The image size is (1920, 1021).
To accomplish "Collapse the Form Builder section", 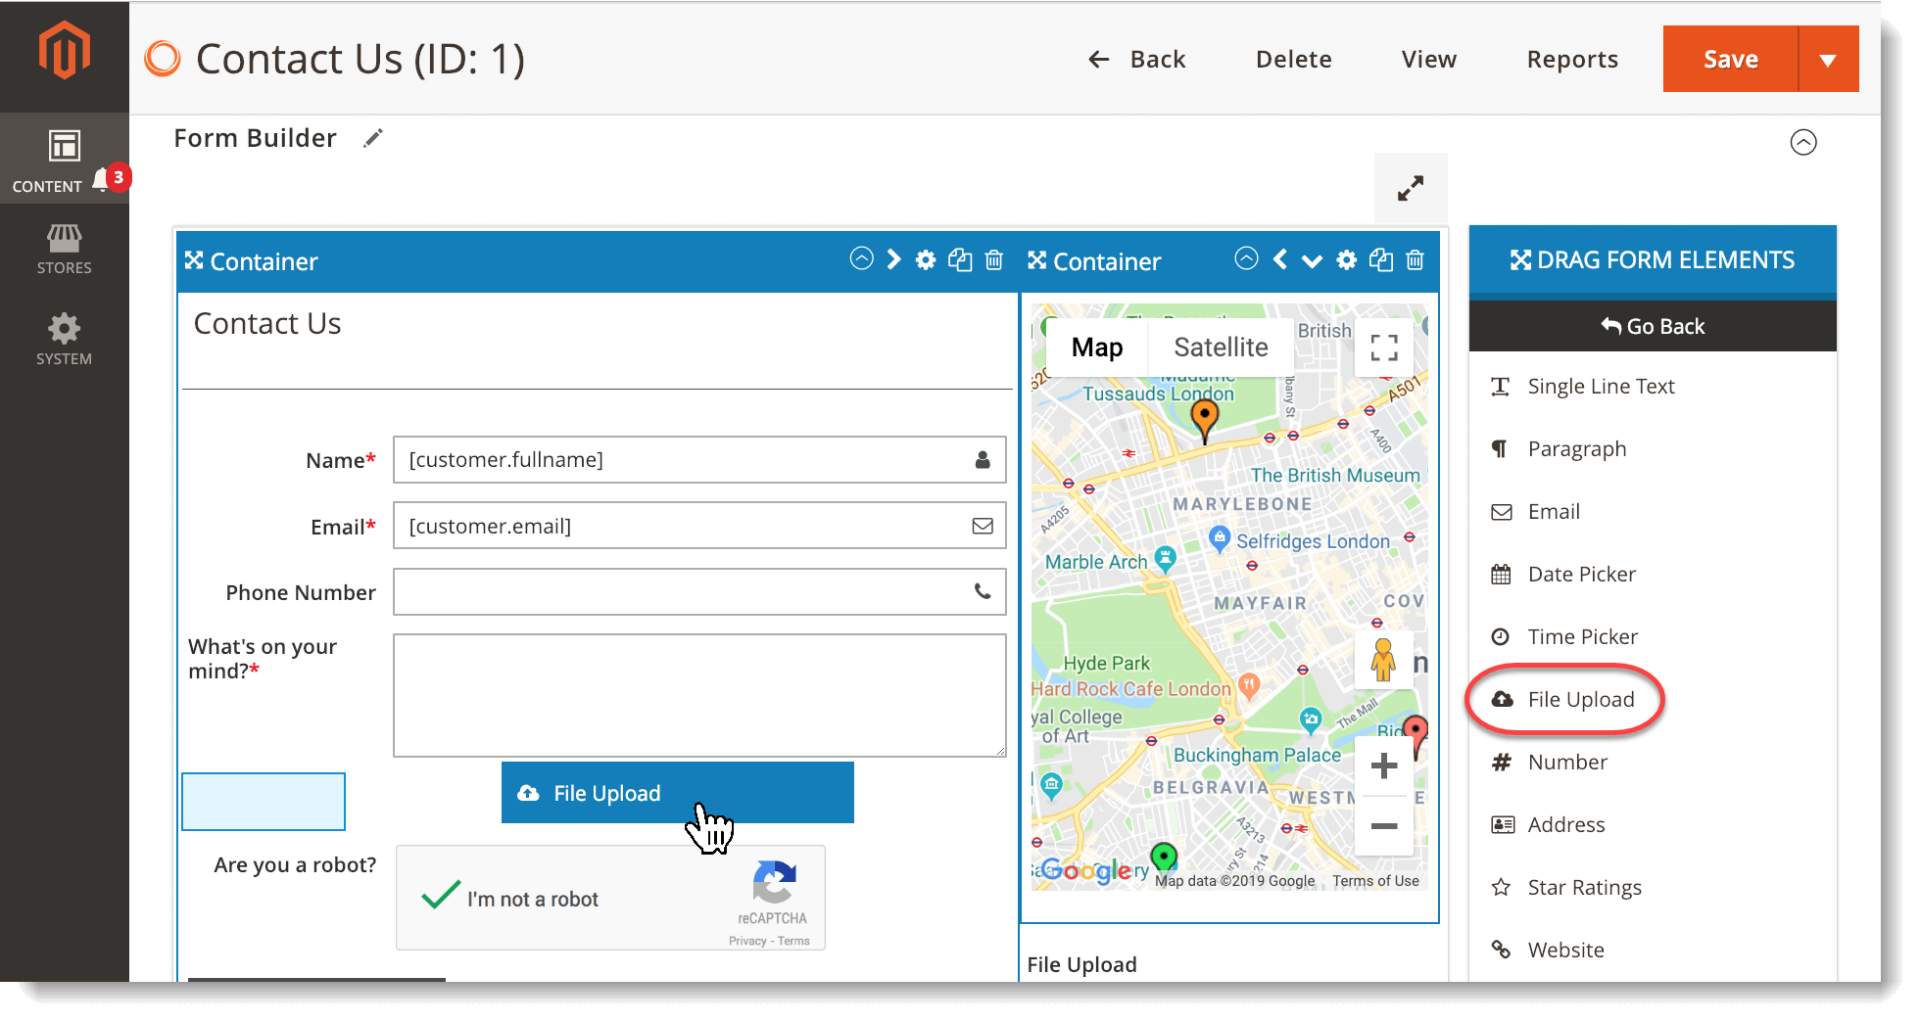I will click(x=1803, y=142).
